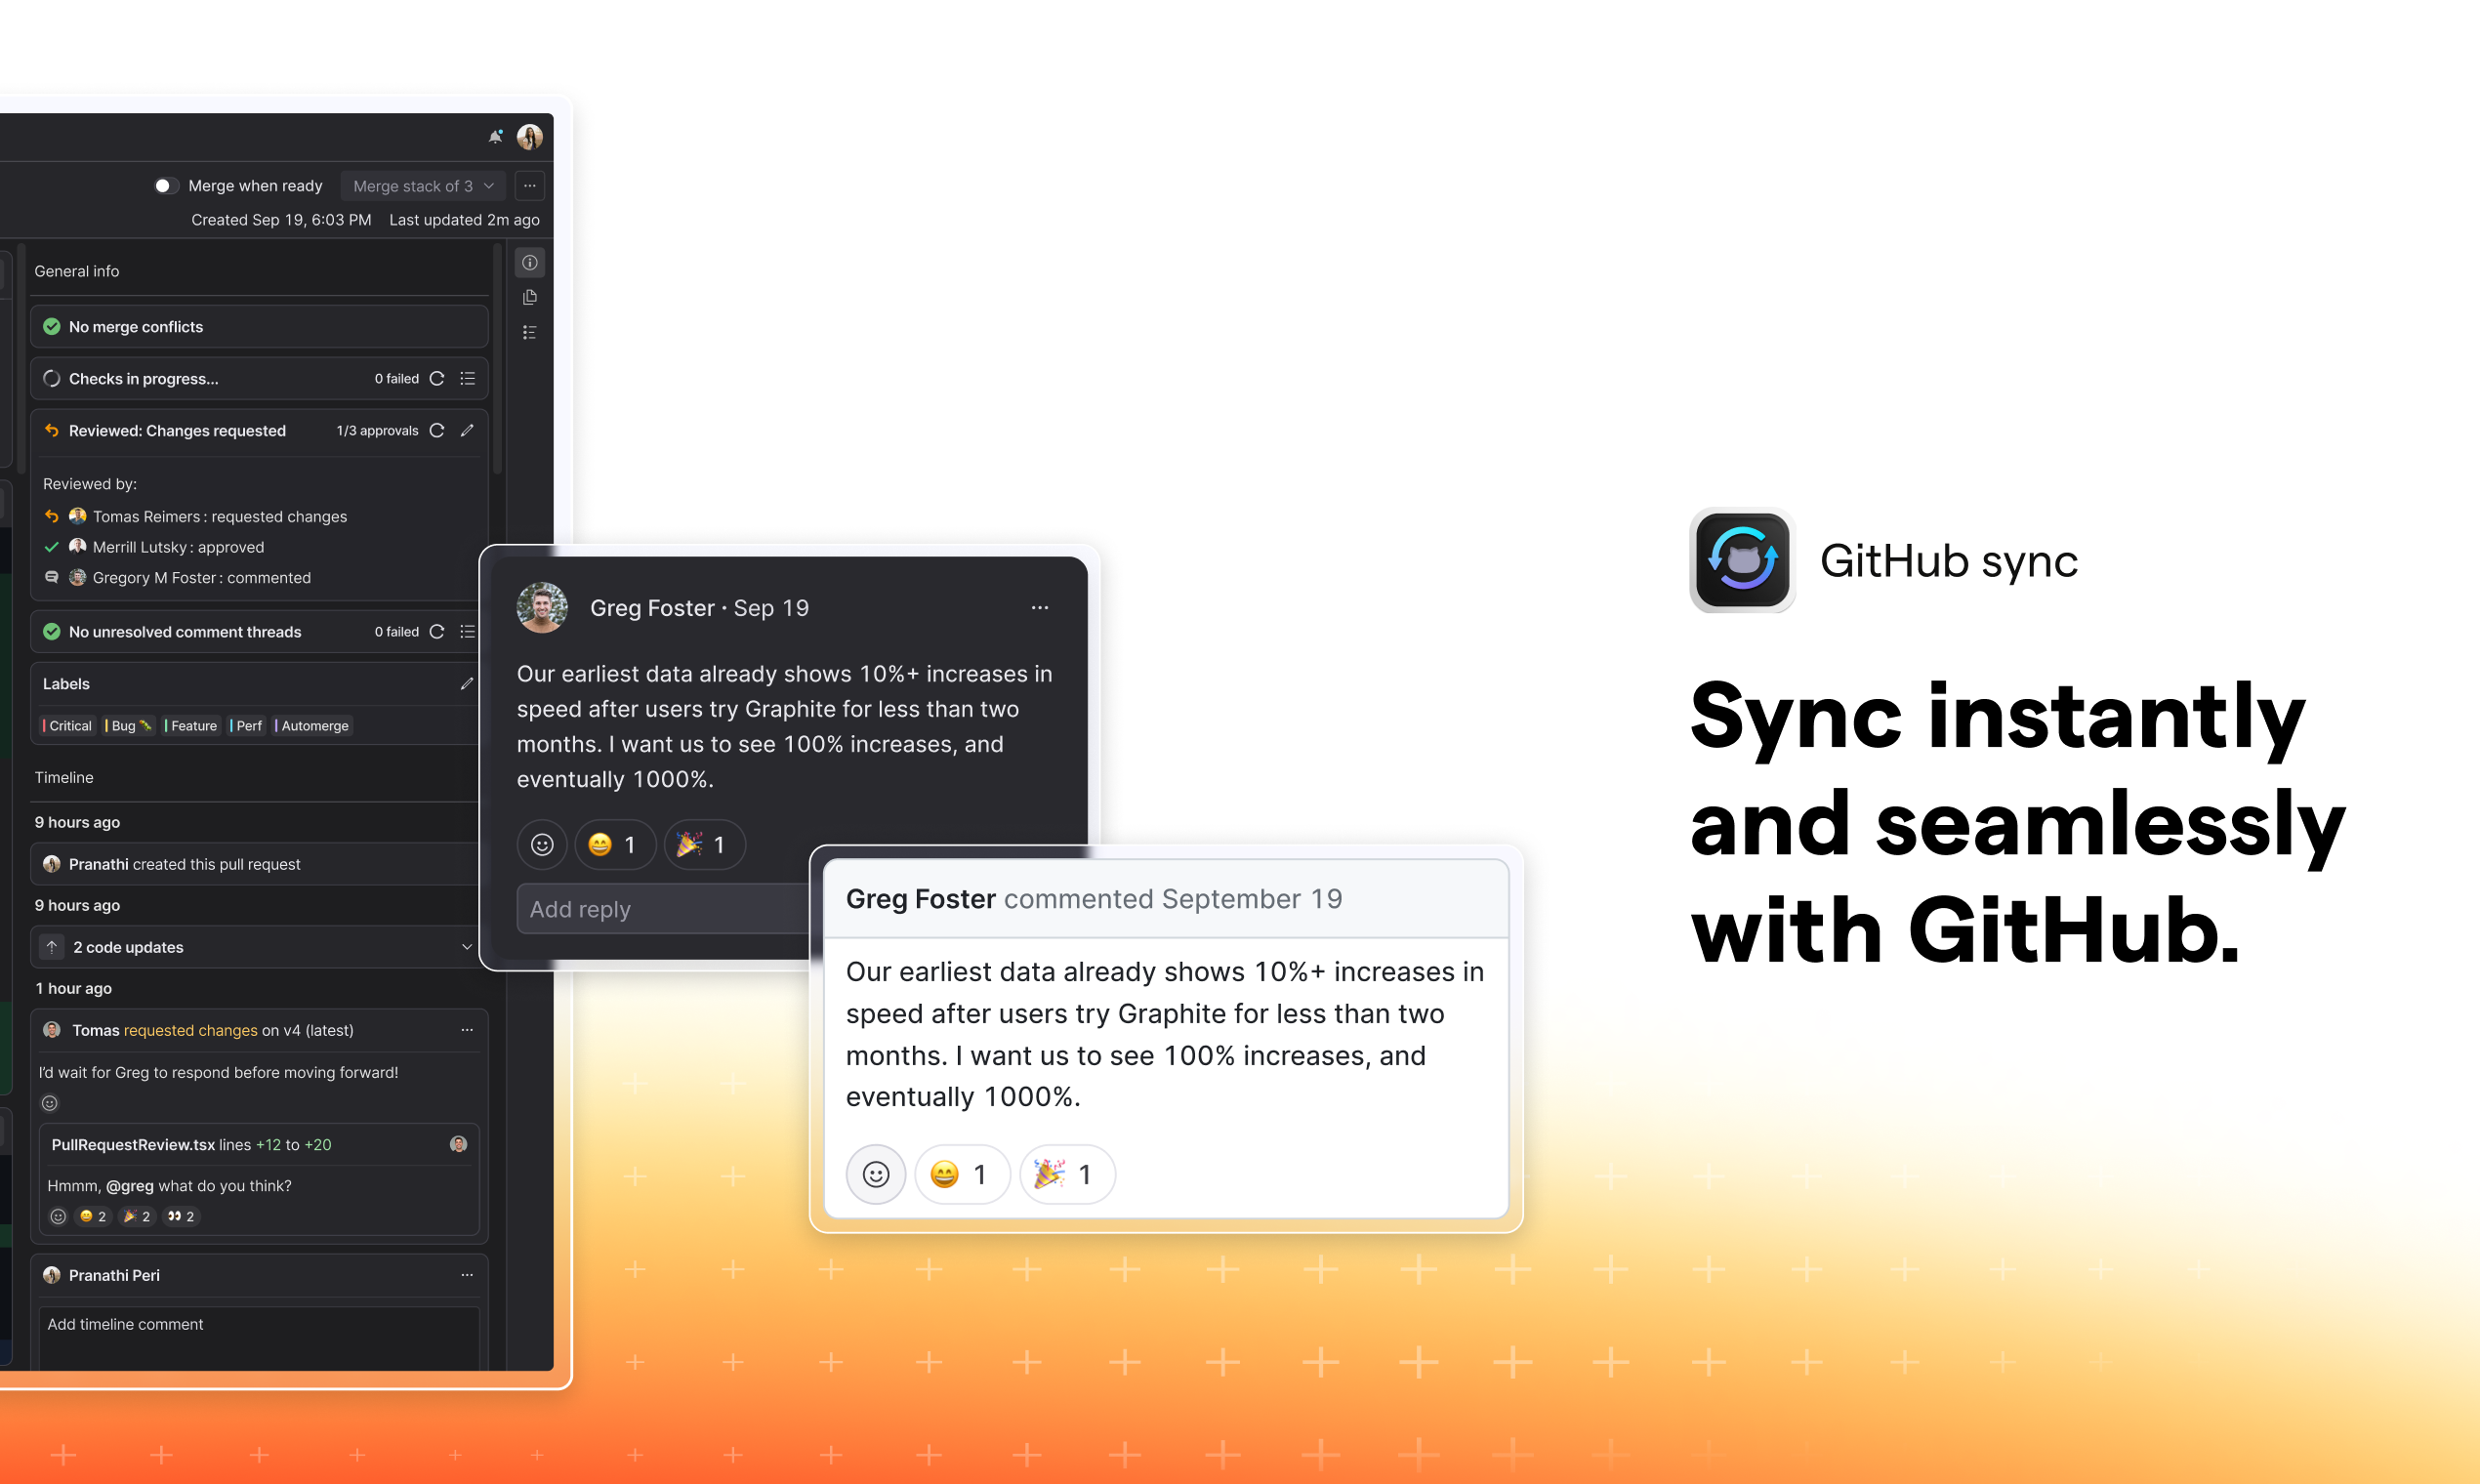
Task: Open PullRequestReview.tsx file reference
Action: [x=133, y=1144]
